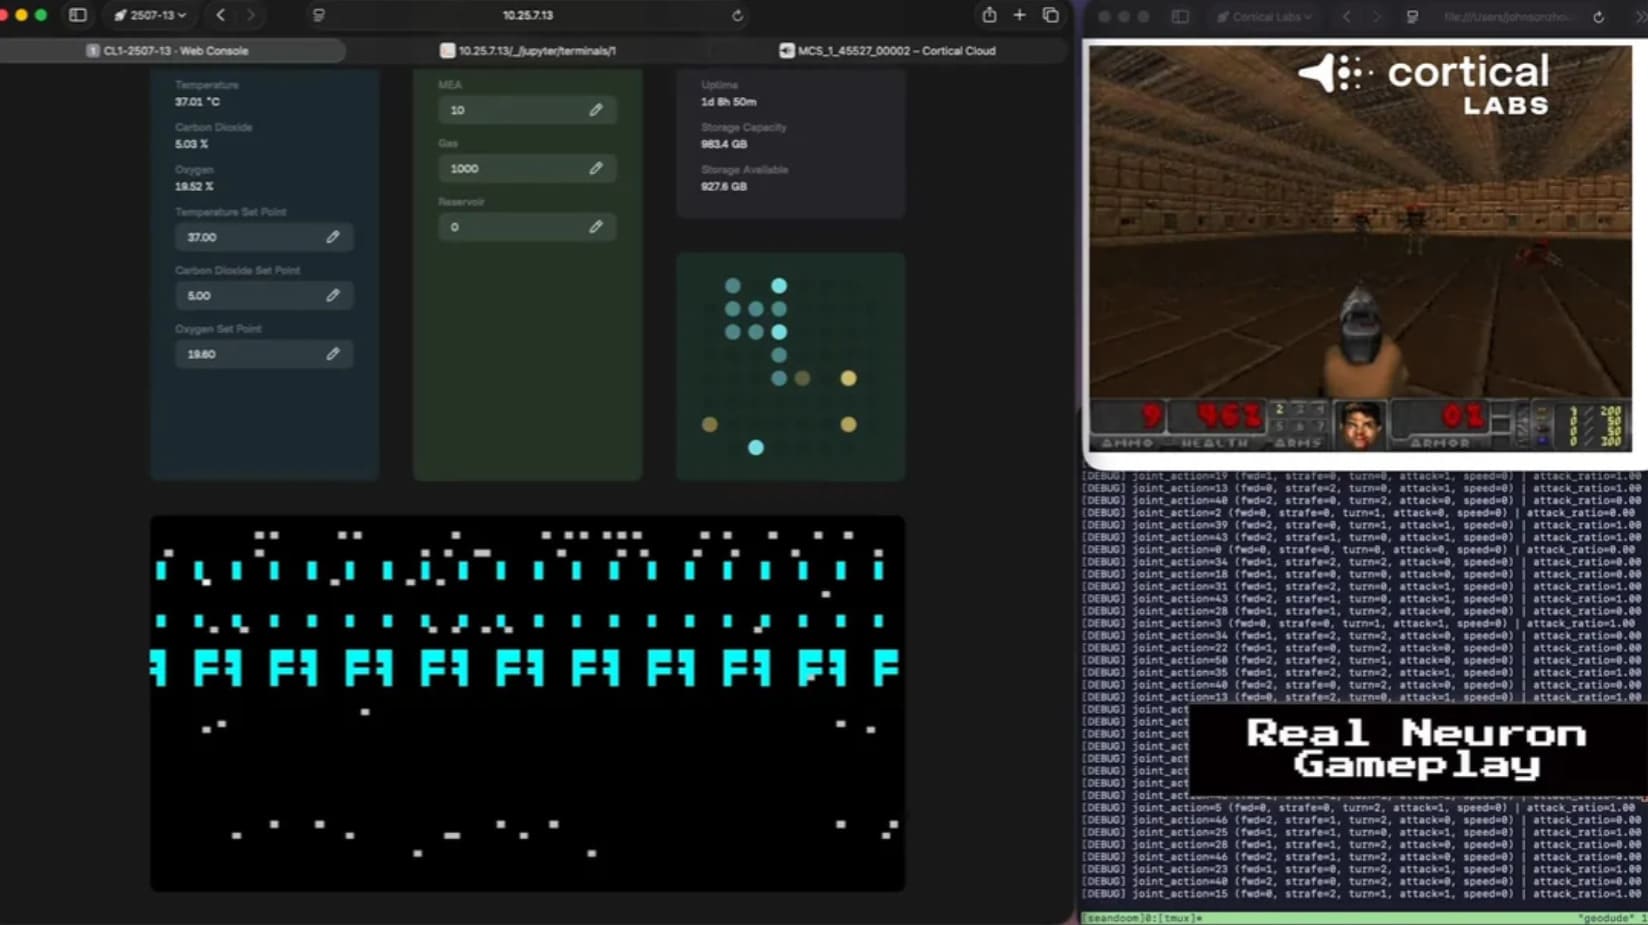Expand the toolbar overflow chevrons in right window
The image size is (1648, 925).
1639,17
